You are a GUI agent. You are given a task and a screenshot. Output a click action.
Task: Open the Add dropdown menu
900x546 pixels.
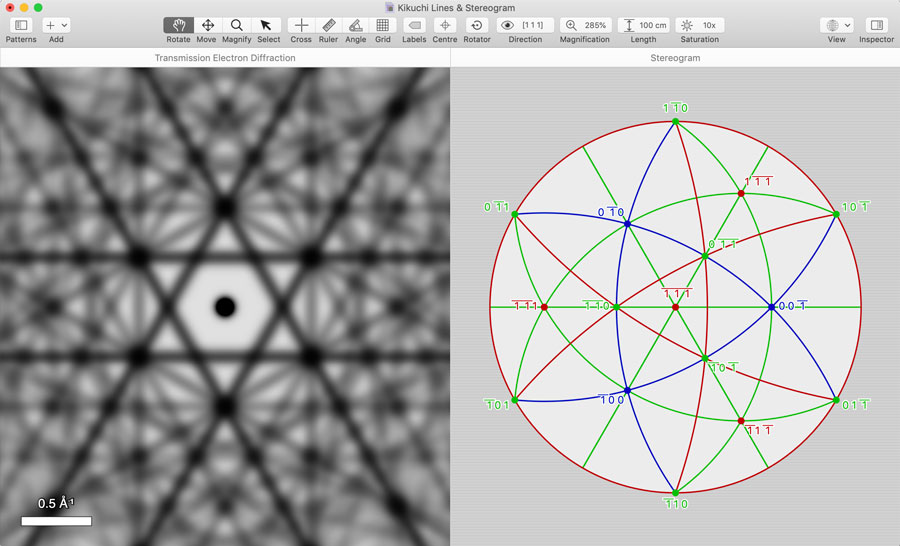coord(56,25)
